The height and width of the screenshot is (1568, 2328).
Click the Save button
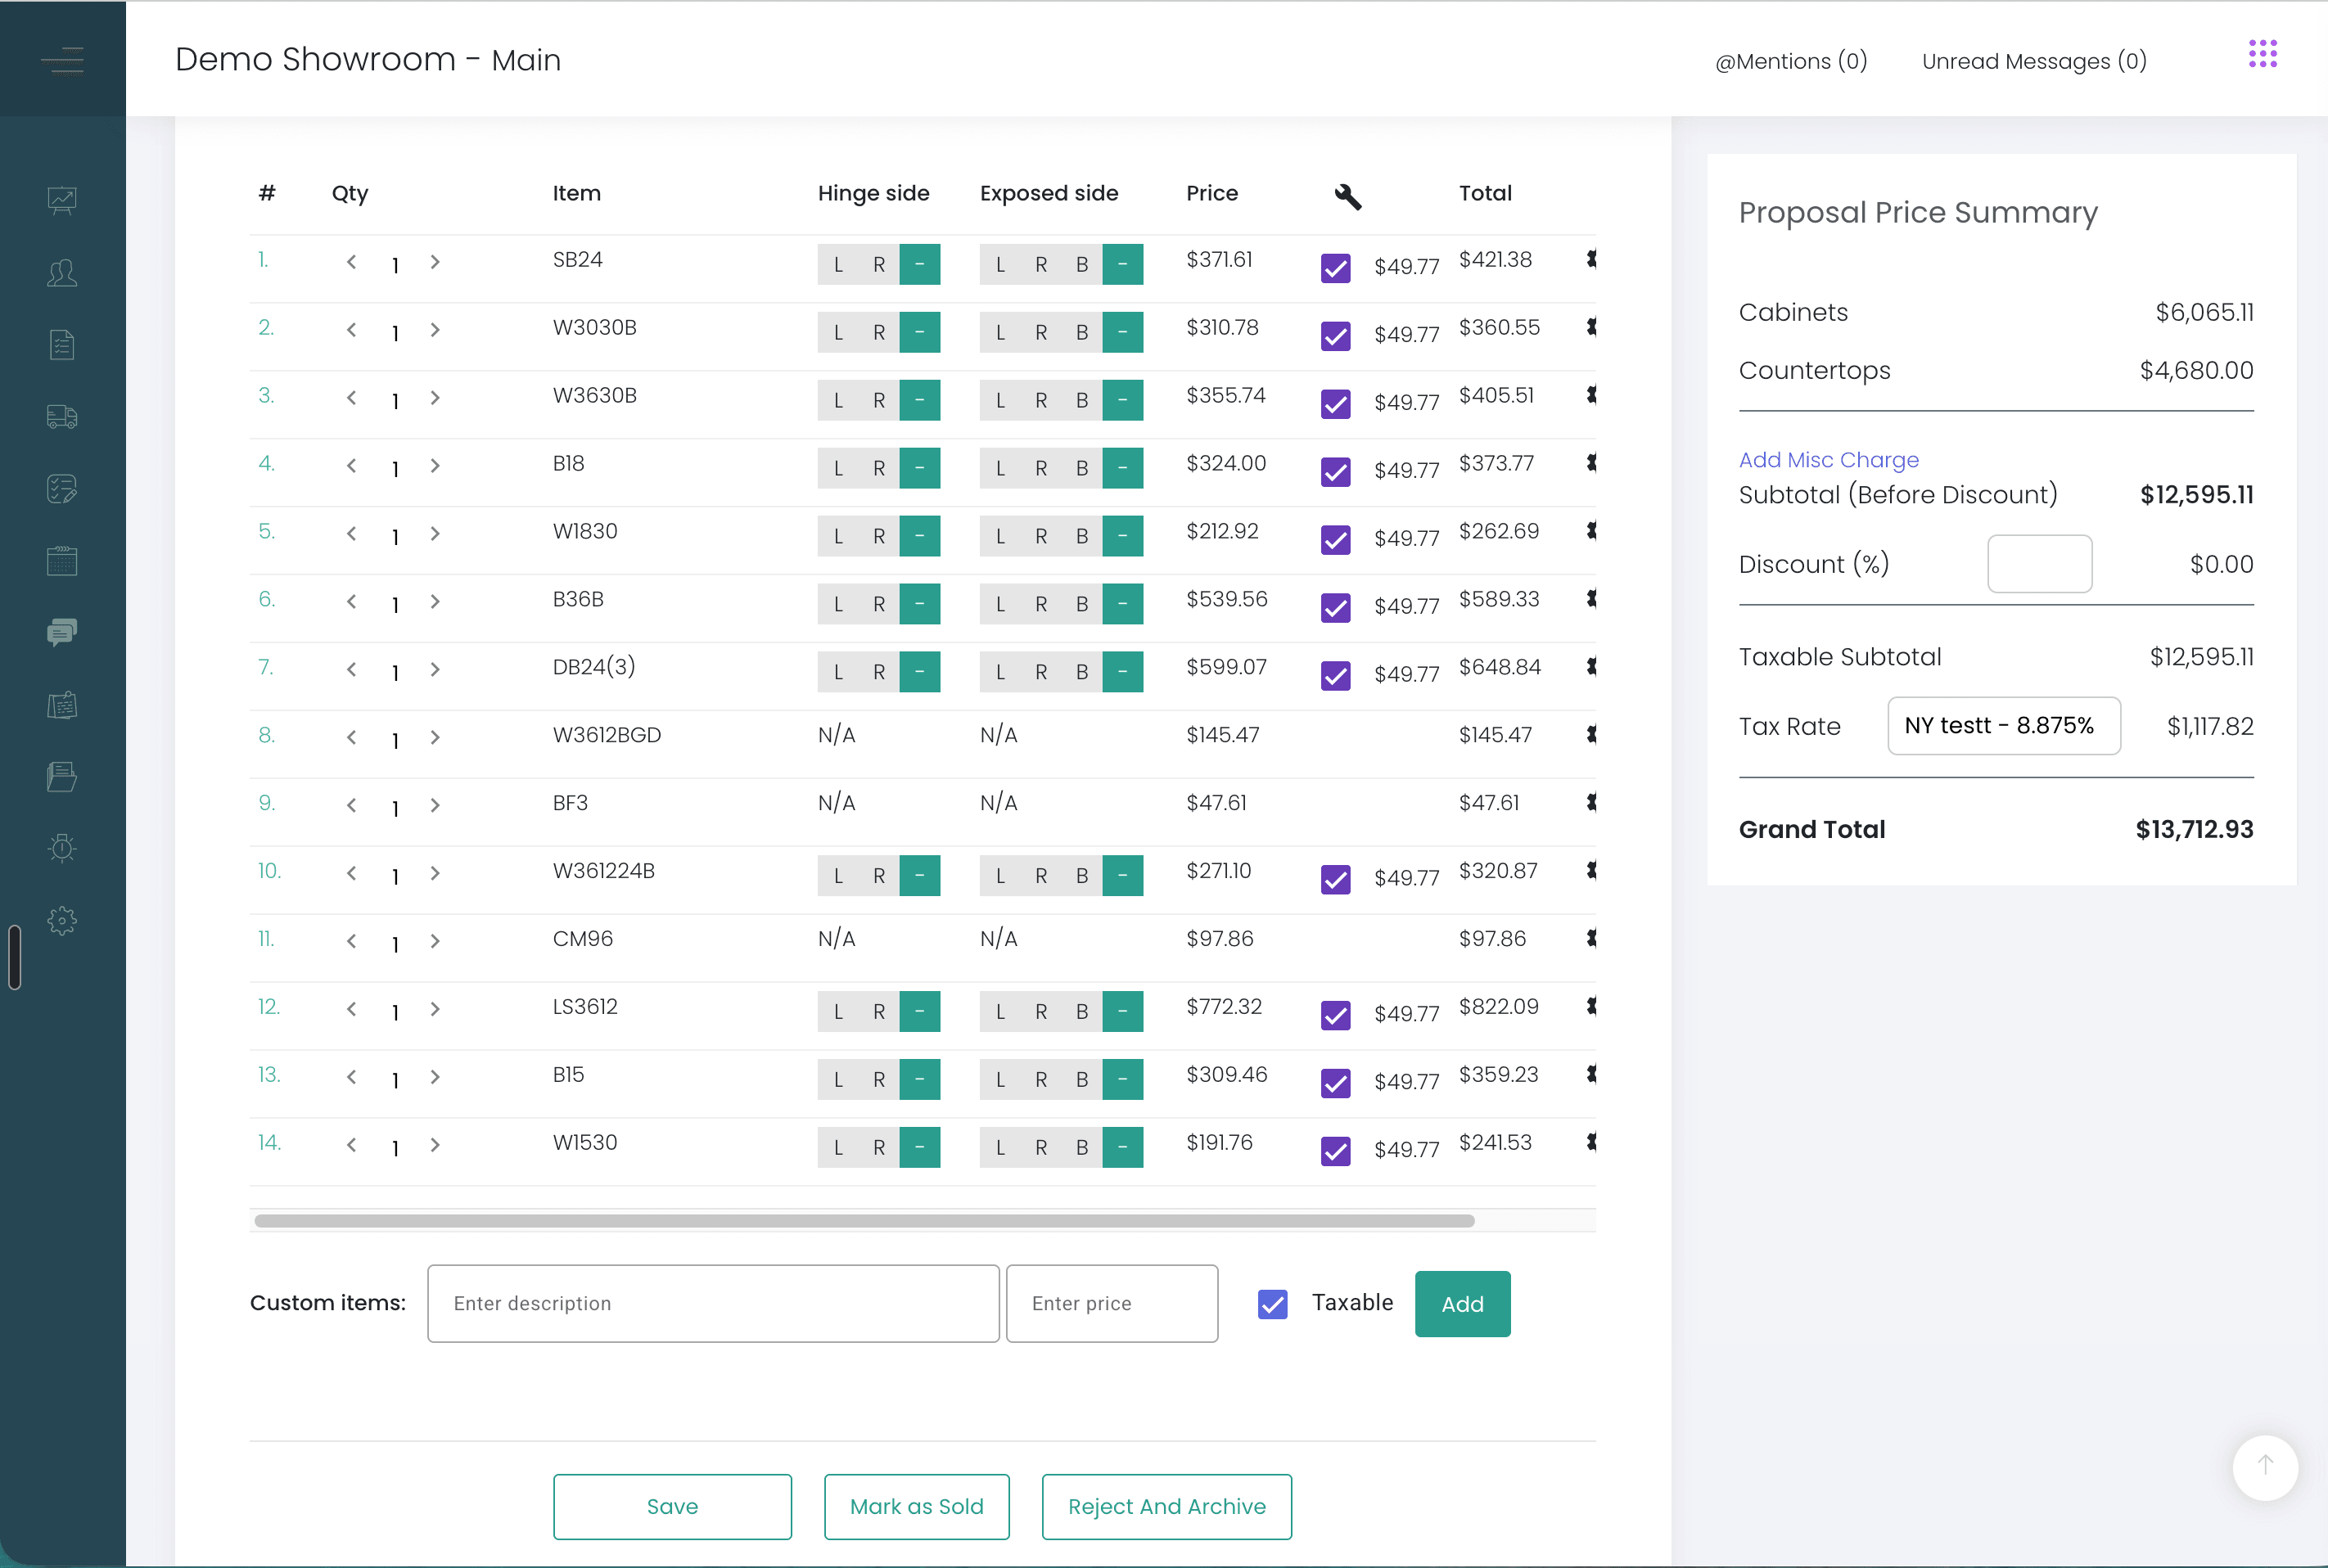pyautogui.click(x=672, y=1506)
